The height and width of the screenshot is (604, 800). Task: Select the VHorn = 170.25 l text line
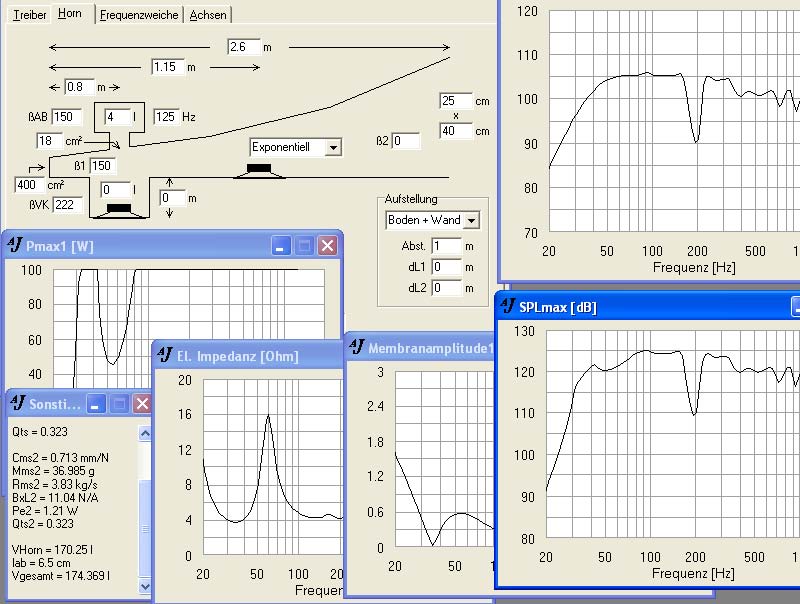[53, 549]
